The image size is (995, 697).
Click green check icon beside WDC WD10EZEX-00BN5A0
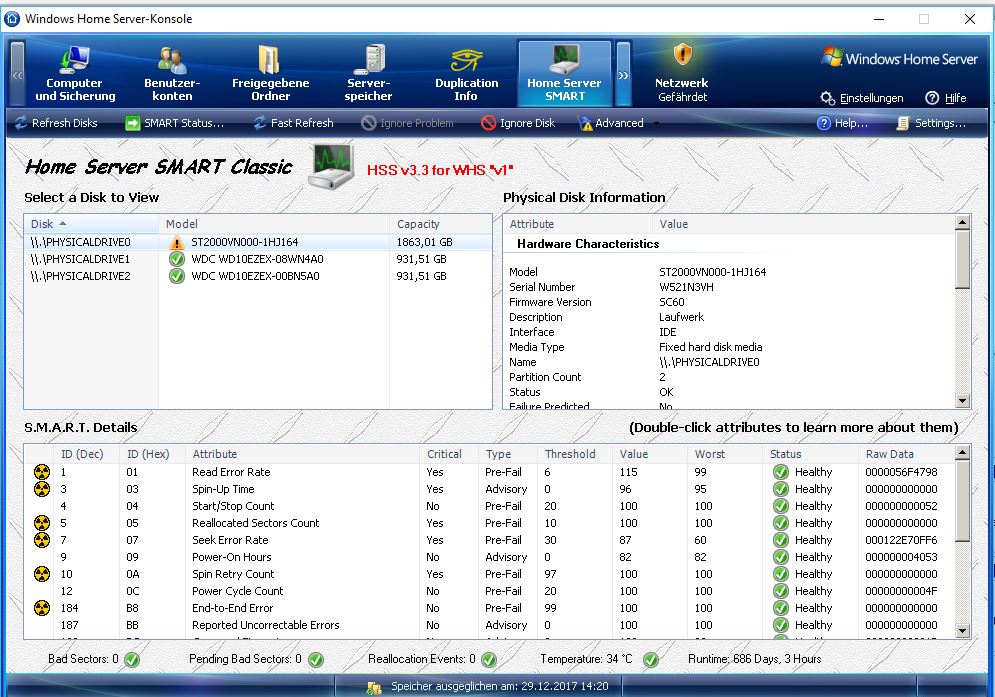[176, 276]
